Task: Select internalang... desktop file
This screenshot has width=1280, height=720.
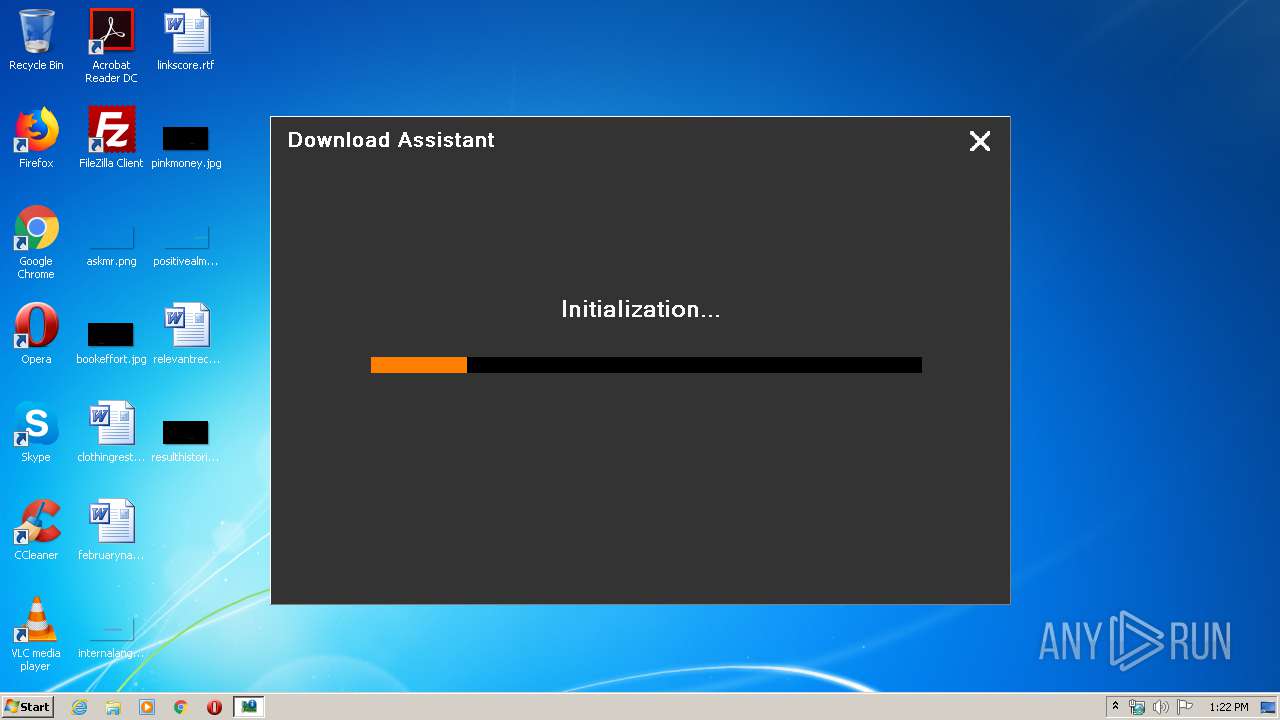Action: point(111,637)
